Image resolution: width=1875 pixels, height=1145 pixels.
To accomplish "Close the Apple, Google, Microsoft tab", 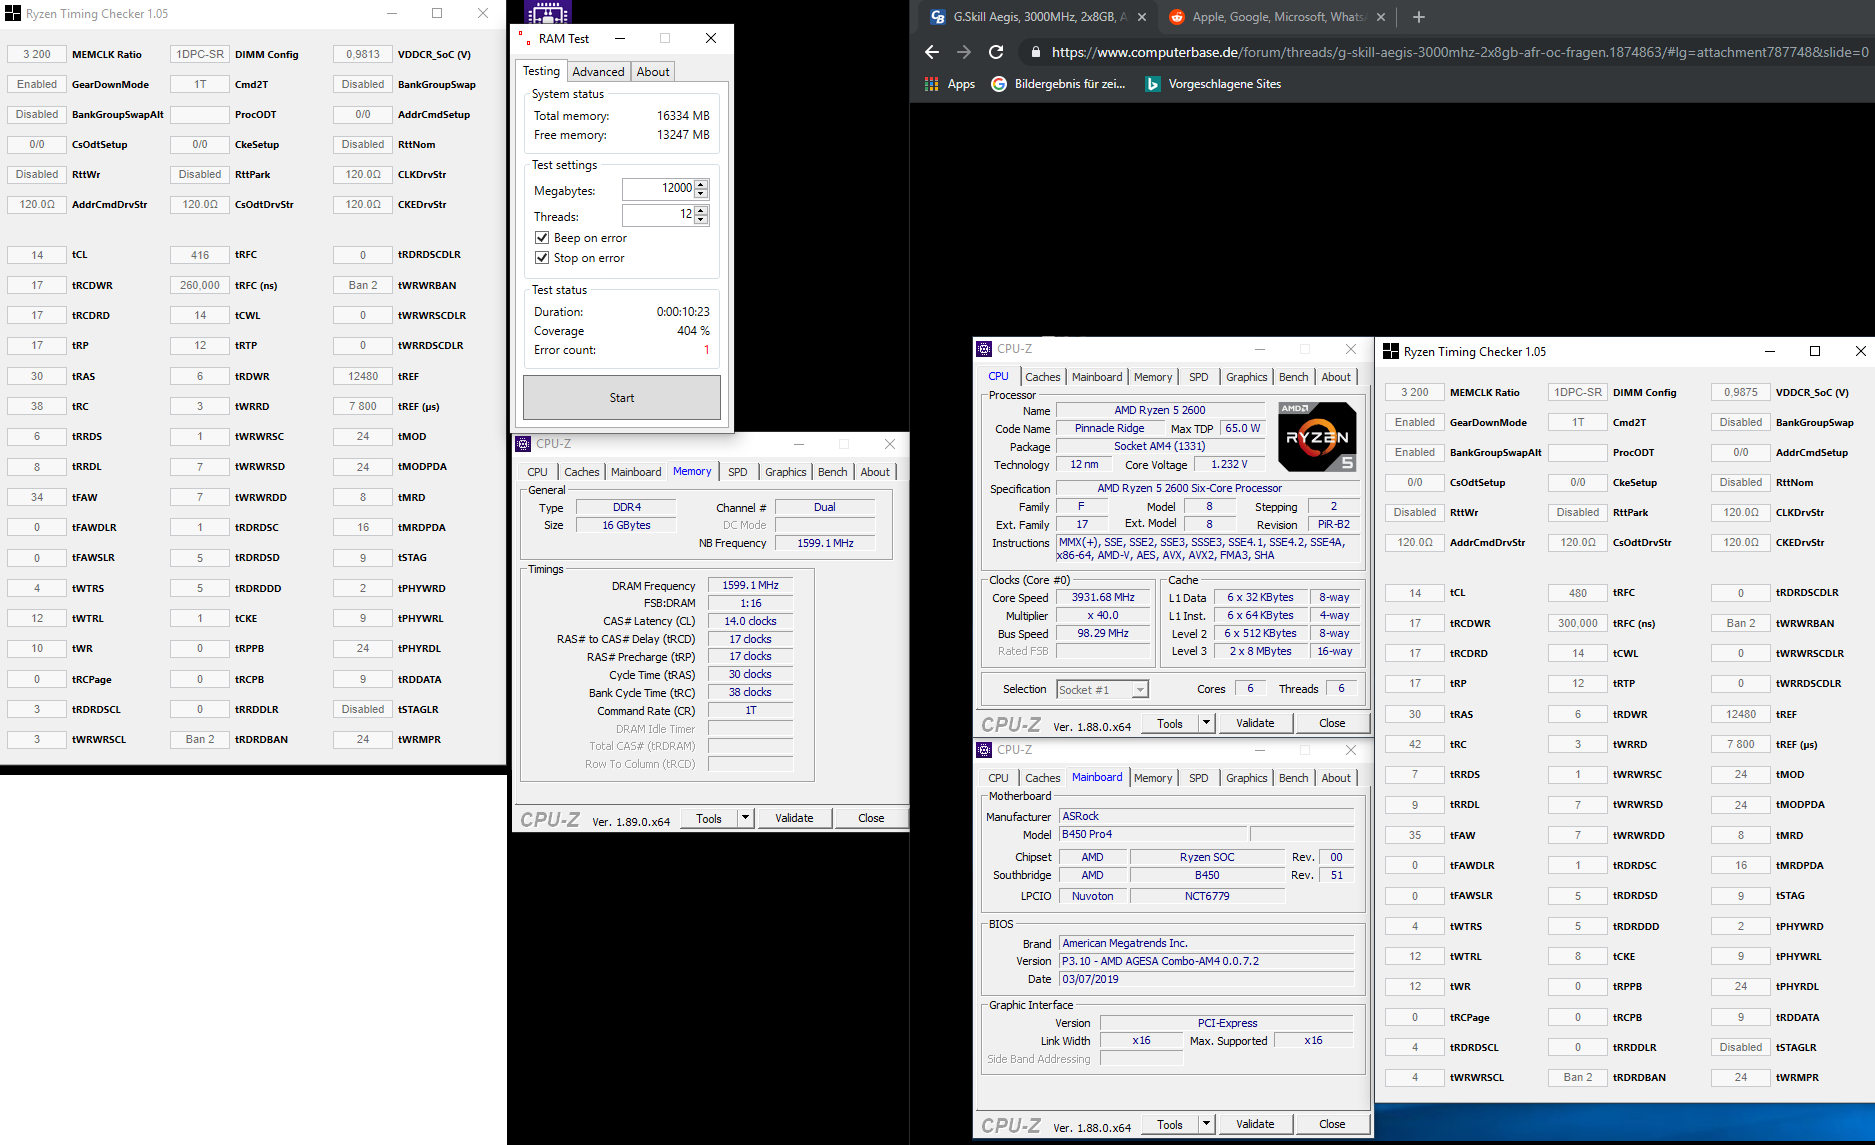I will coord(1381,17).
